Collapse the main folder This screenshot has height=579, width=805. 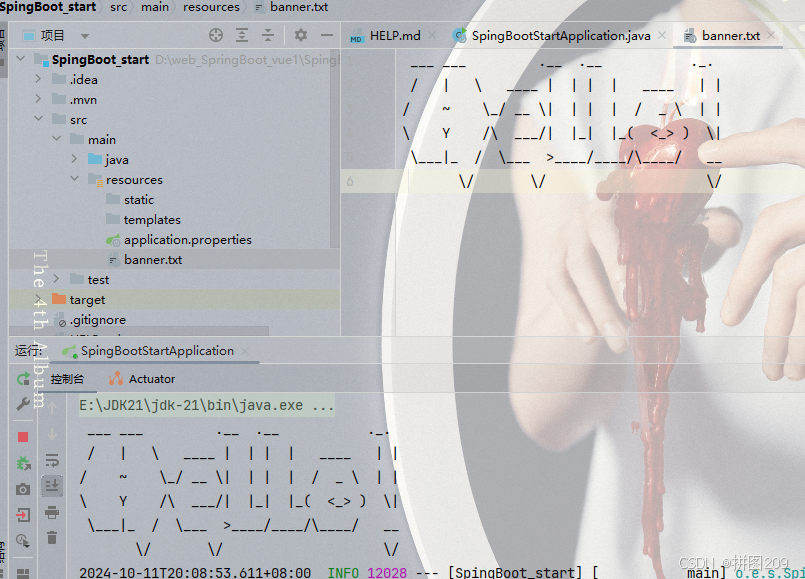[56, 139]
